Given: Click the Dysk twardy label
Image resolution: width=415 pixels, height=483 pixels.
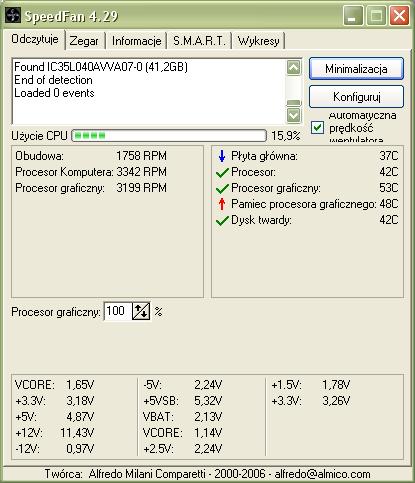Looking at the screenshot, I should pos(261,220).
